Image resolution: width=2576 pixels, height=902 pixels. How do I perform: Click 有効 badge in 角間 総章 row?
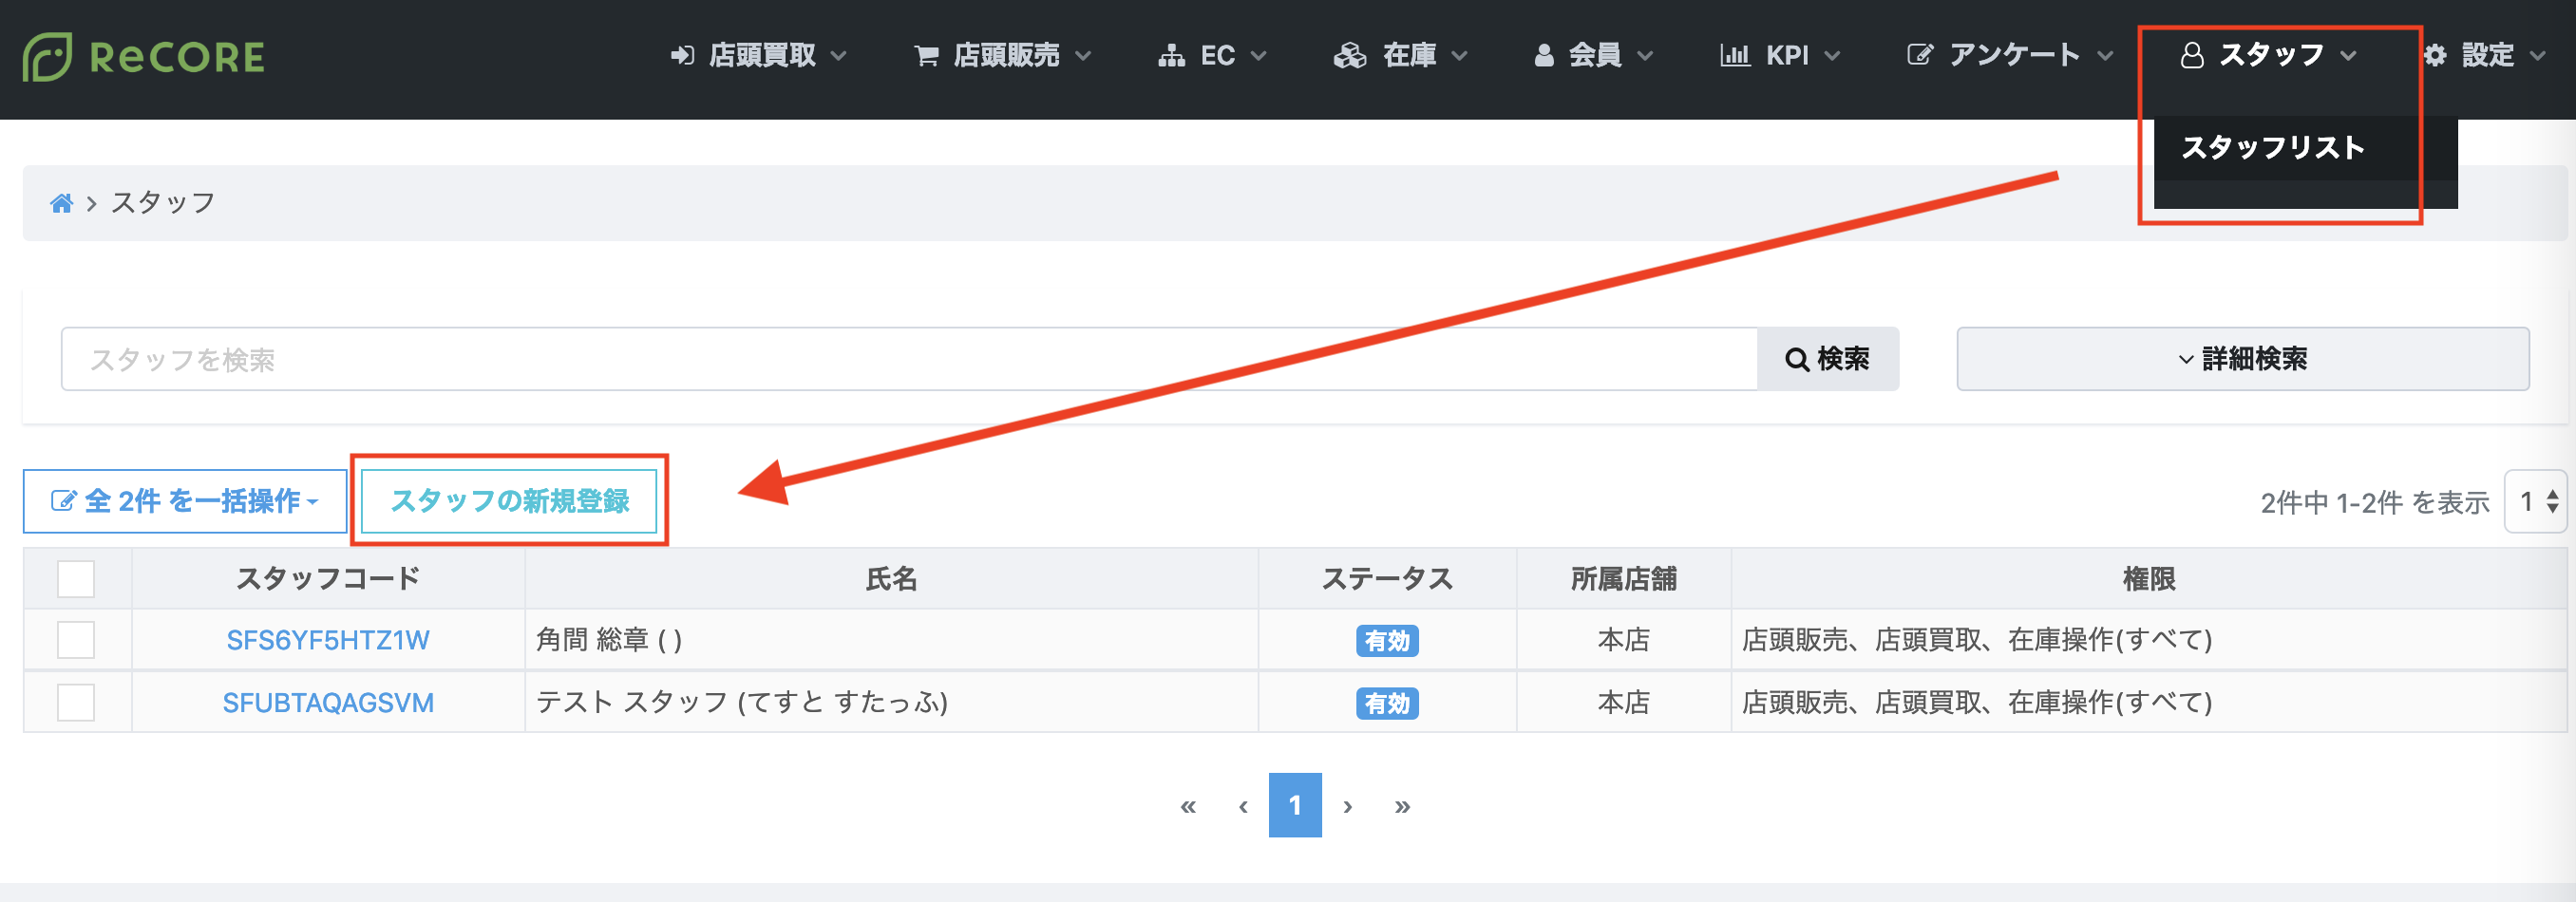click(1387, 641)
